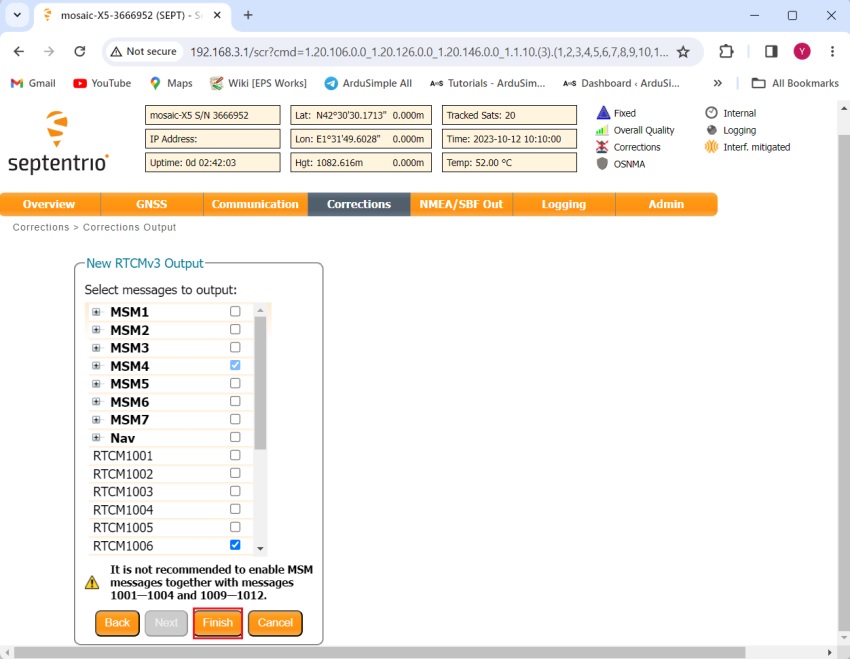The width and height of the screenshot is (850, 659).
Task: Tick the RTCM1005 checkbox
Action: pyautogui.click(x=235, y=528)
